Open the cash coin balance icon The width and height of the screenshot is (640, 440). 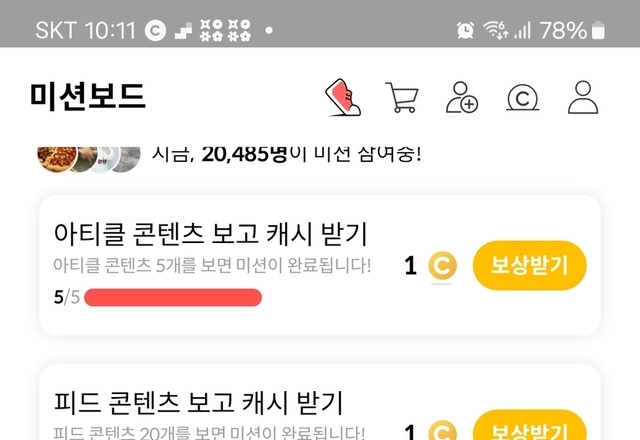coord(522,98)
